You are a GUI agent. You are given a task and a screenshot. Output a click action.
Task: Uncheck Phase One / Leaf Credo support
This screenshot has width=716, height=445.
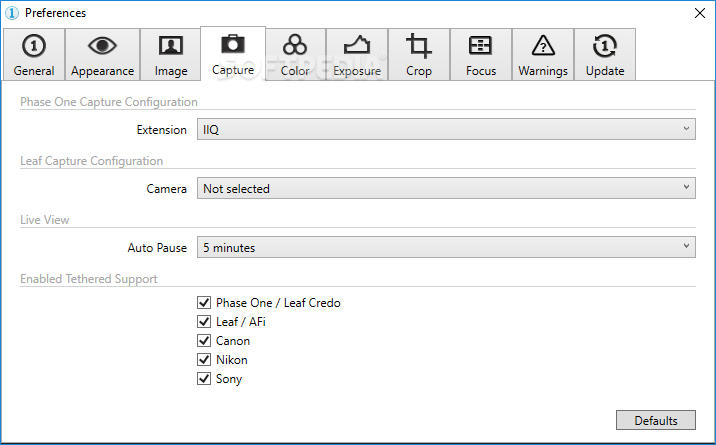click(x=204, y=303)
